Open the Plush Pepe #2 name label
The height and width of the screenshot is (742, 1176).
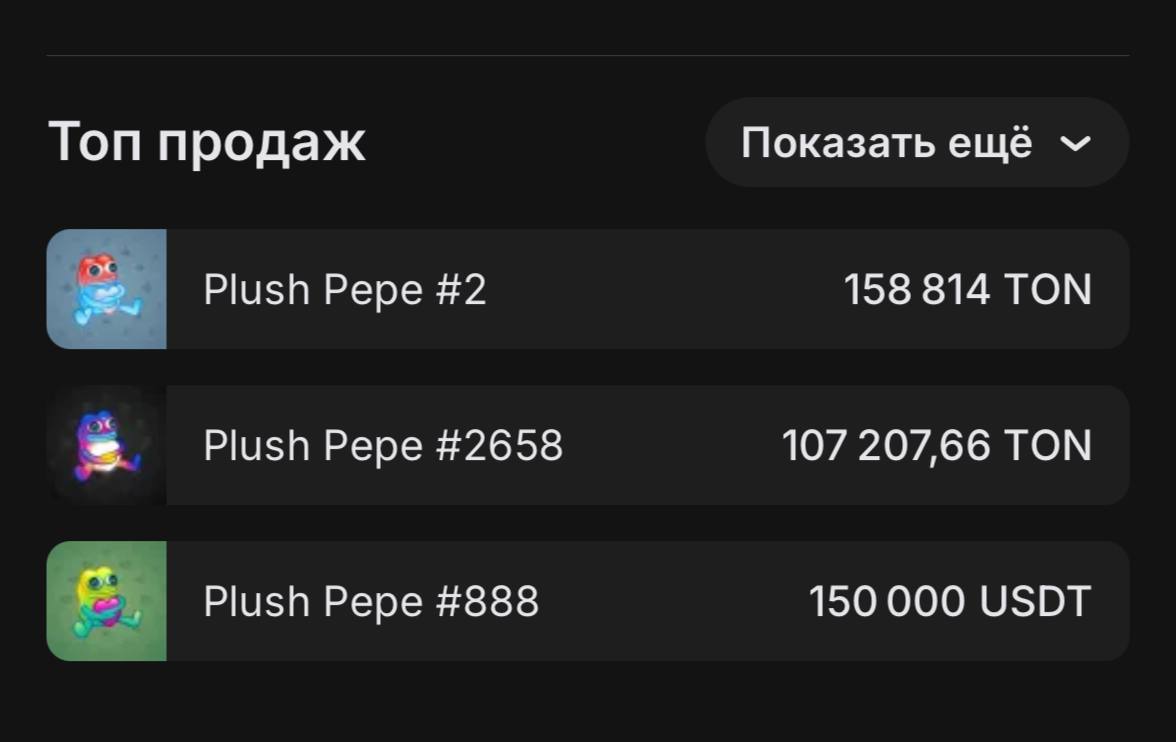tap(344, 290)
